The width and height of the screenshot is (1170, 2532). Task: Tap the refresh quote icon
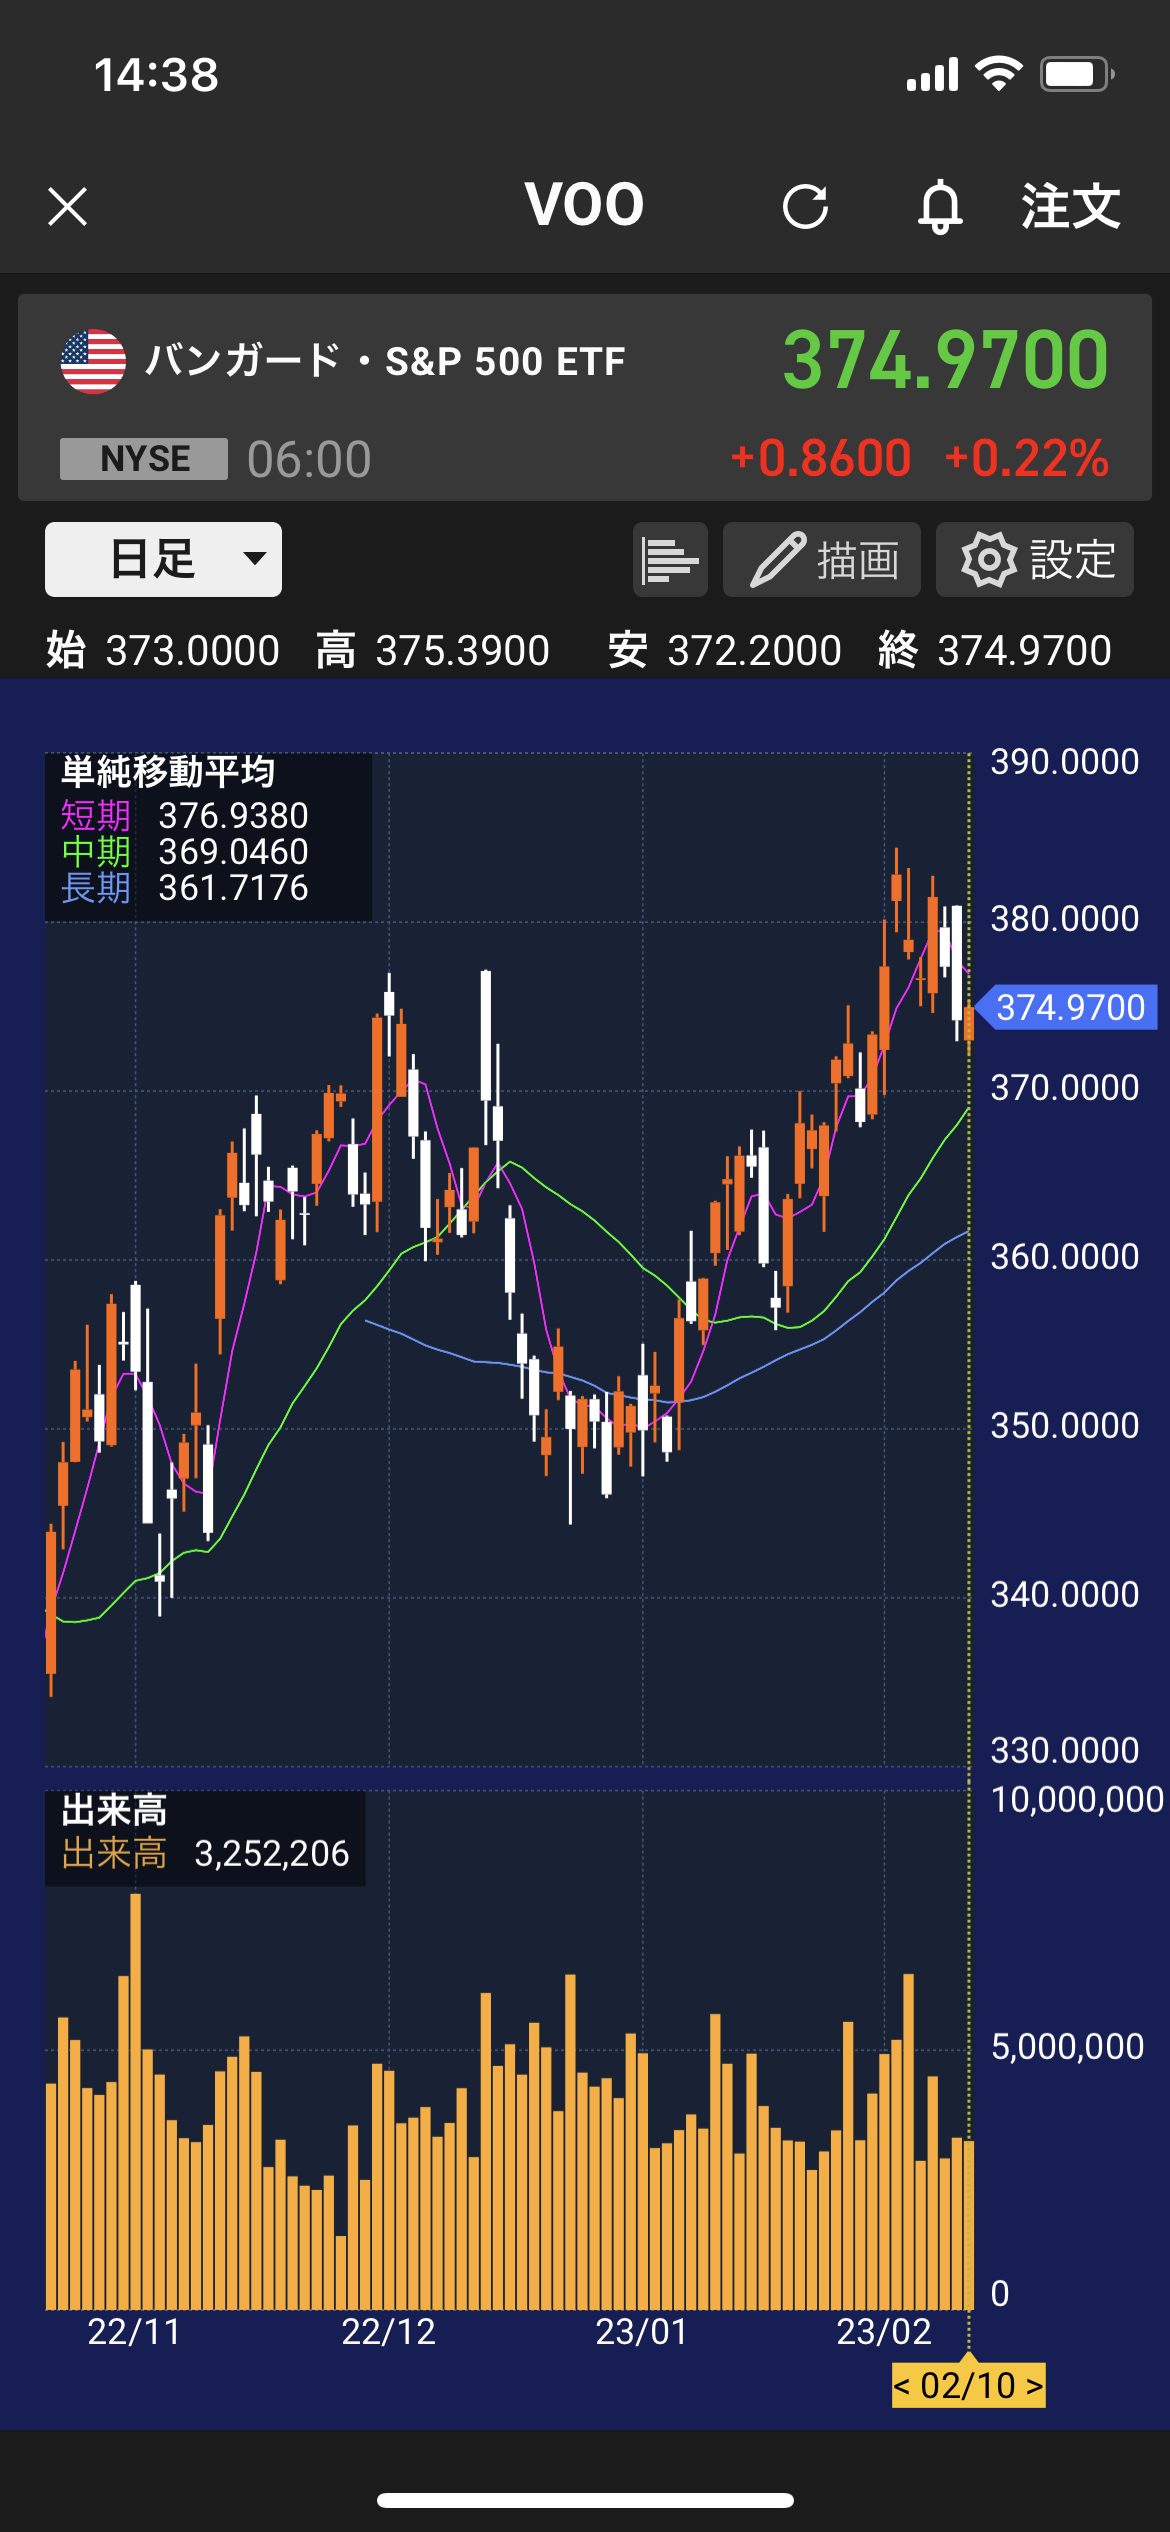(805, 207)
